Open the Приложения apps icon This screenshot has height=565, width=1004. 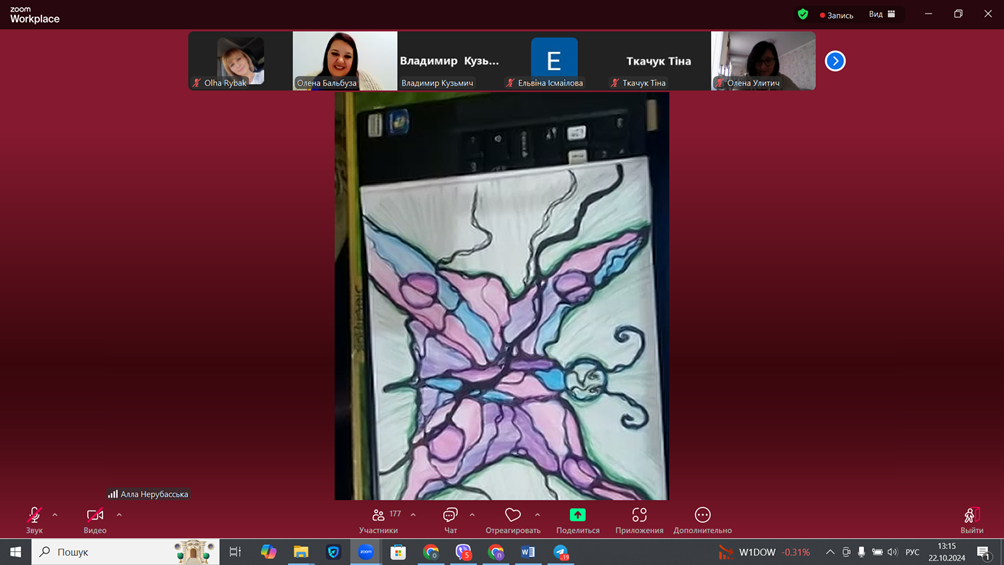coord(639,516)
